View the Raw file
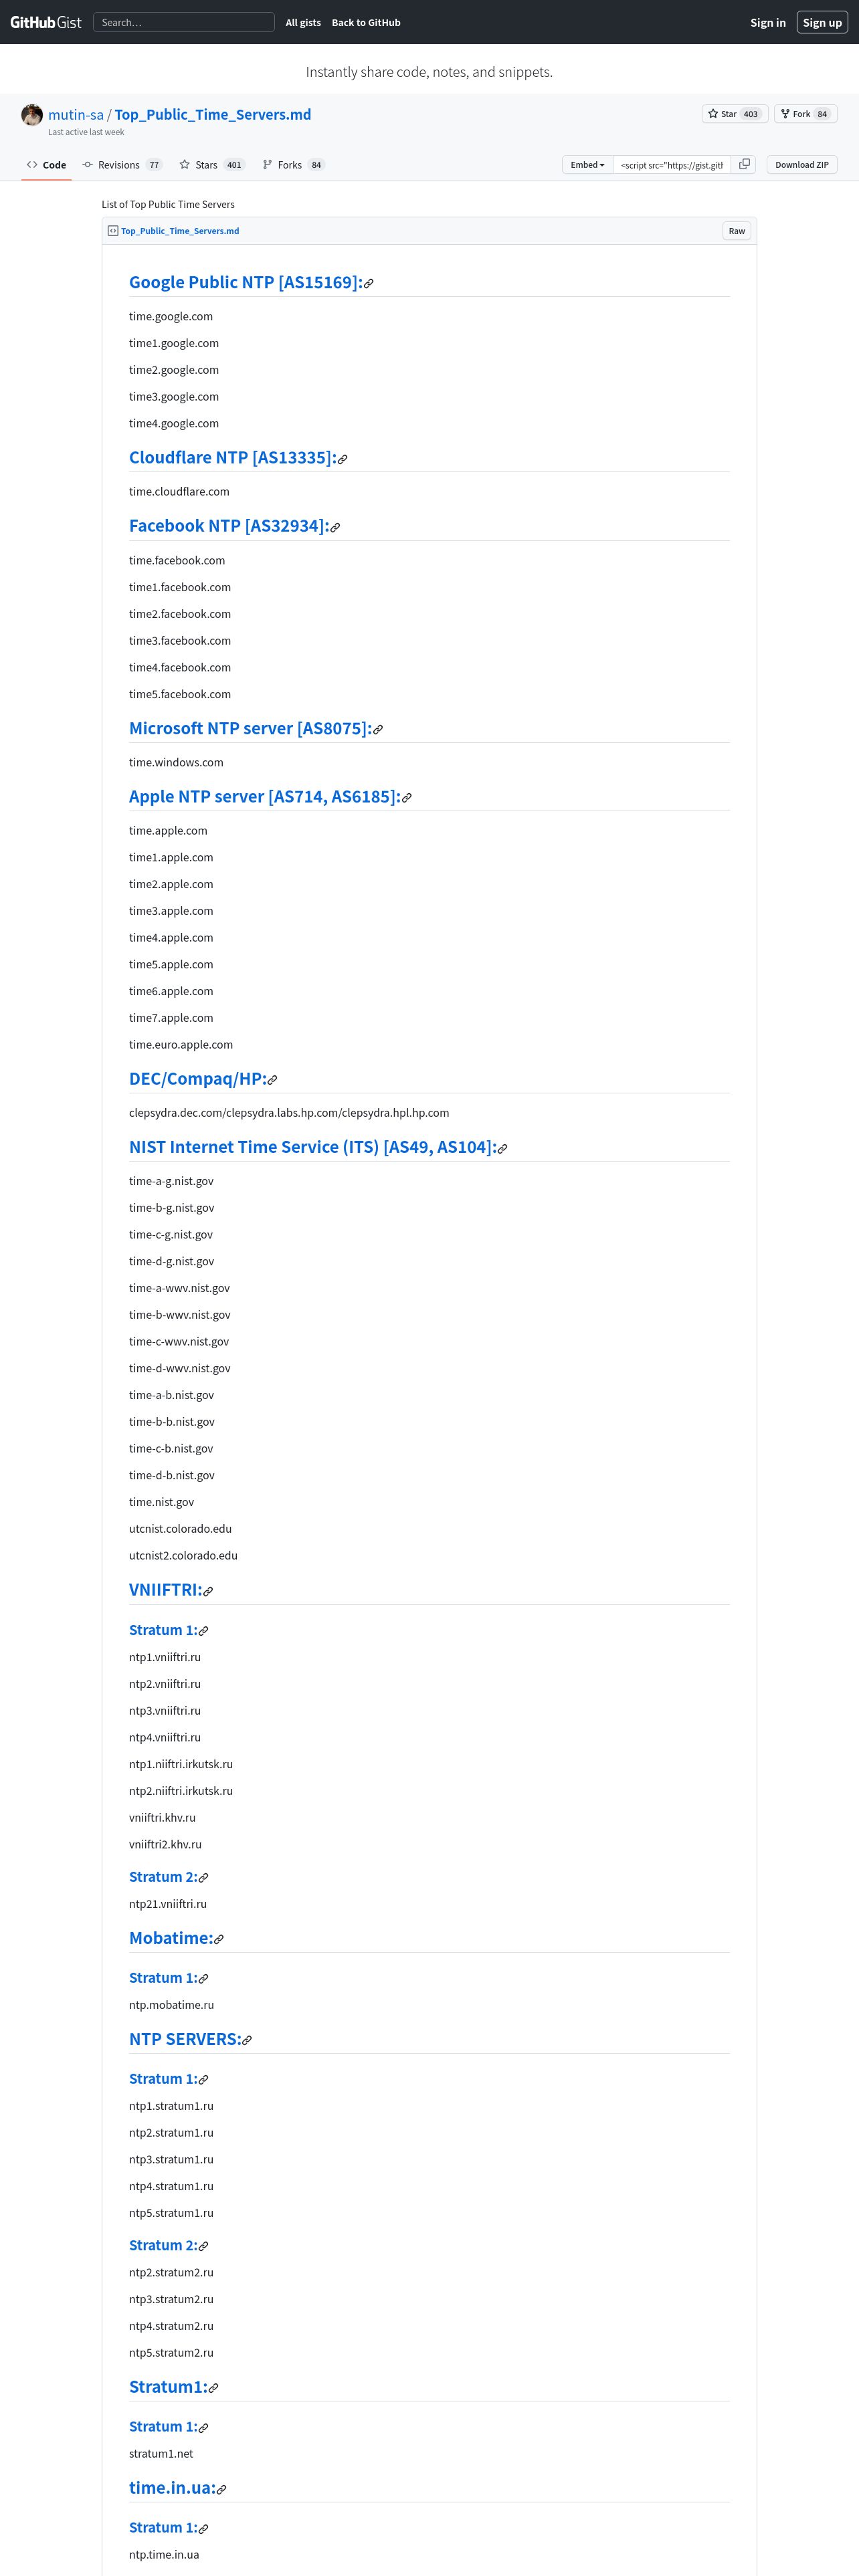859x2576 pixels. click(x=737, y=231)
